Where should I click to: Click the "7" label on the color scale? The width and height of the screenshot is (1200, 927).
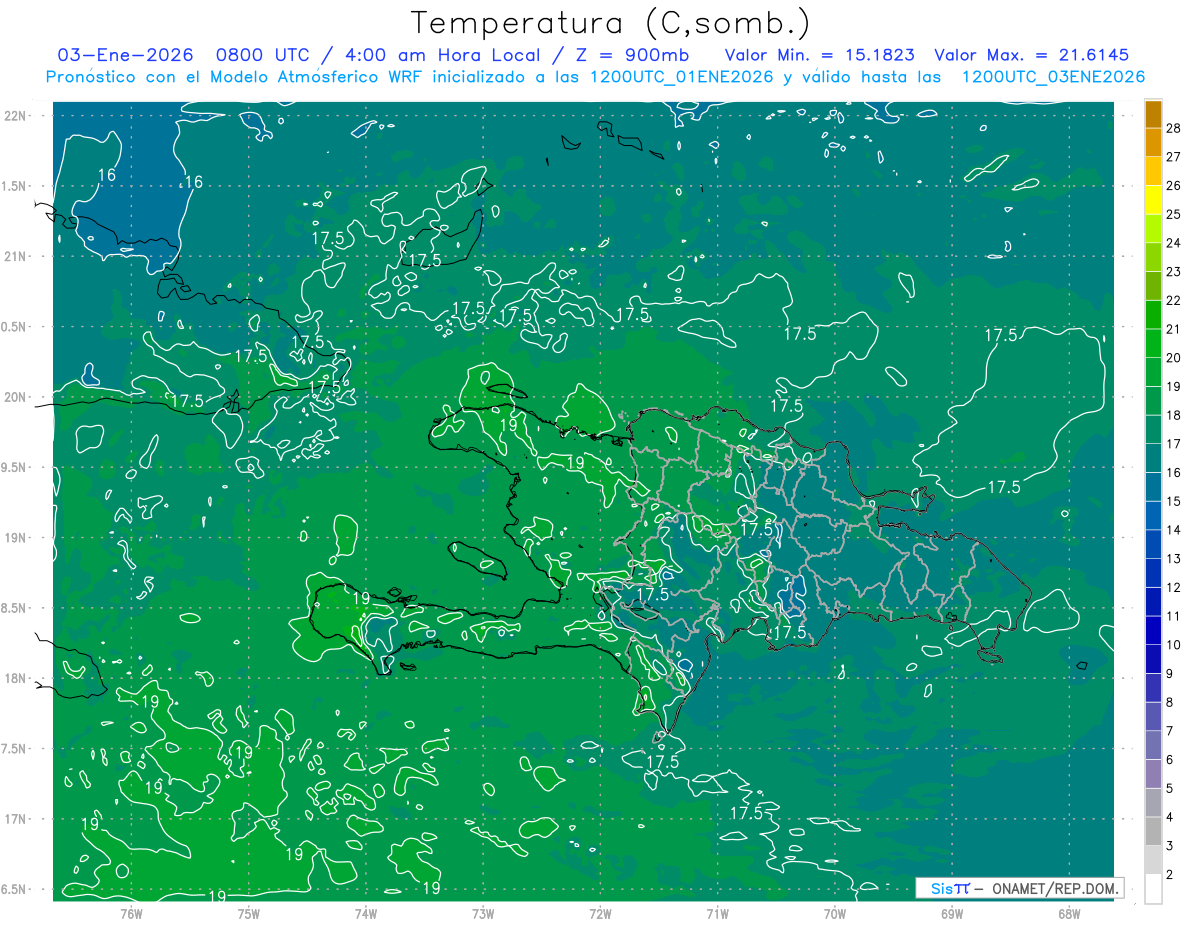click(1170, 732)
